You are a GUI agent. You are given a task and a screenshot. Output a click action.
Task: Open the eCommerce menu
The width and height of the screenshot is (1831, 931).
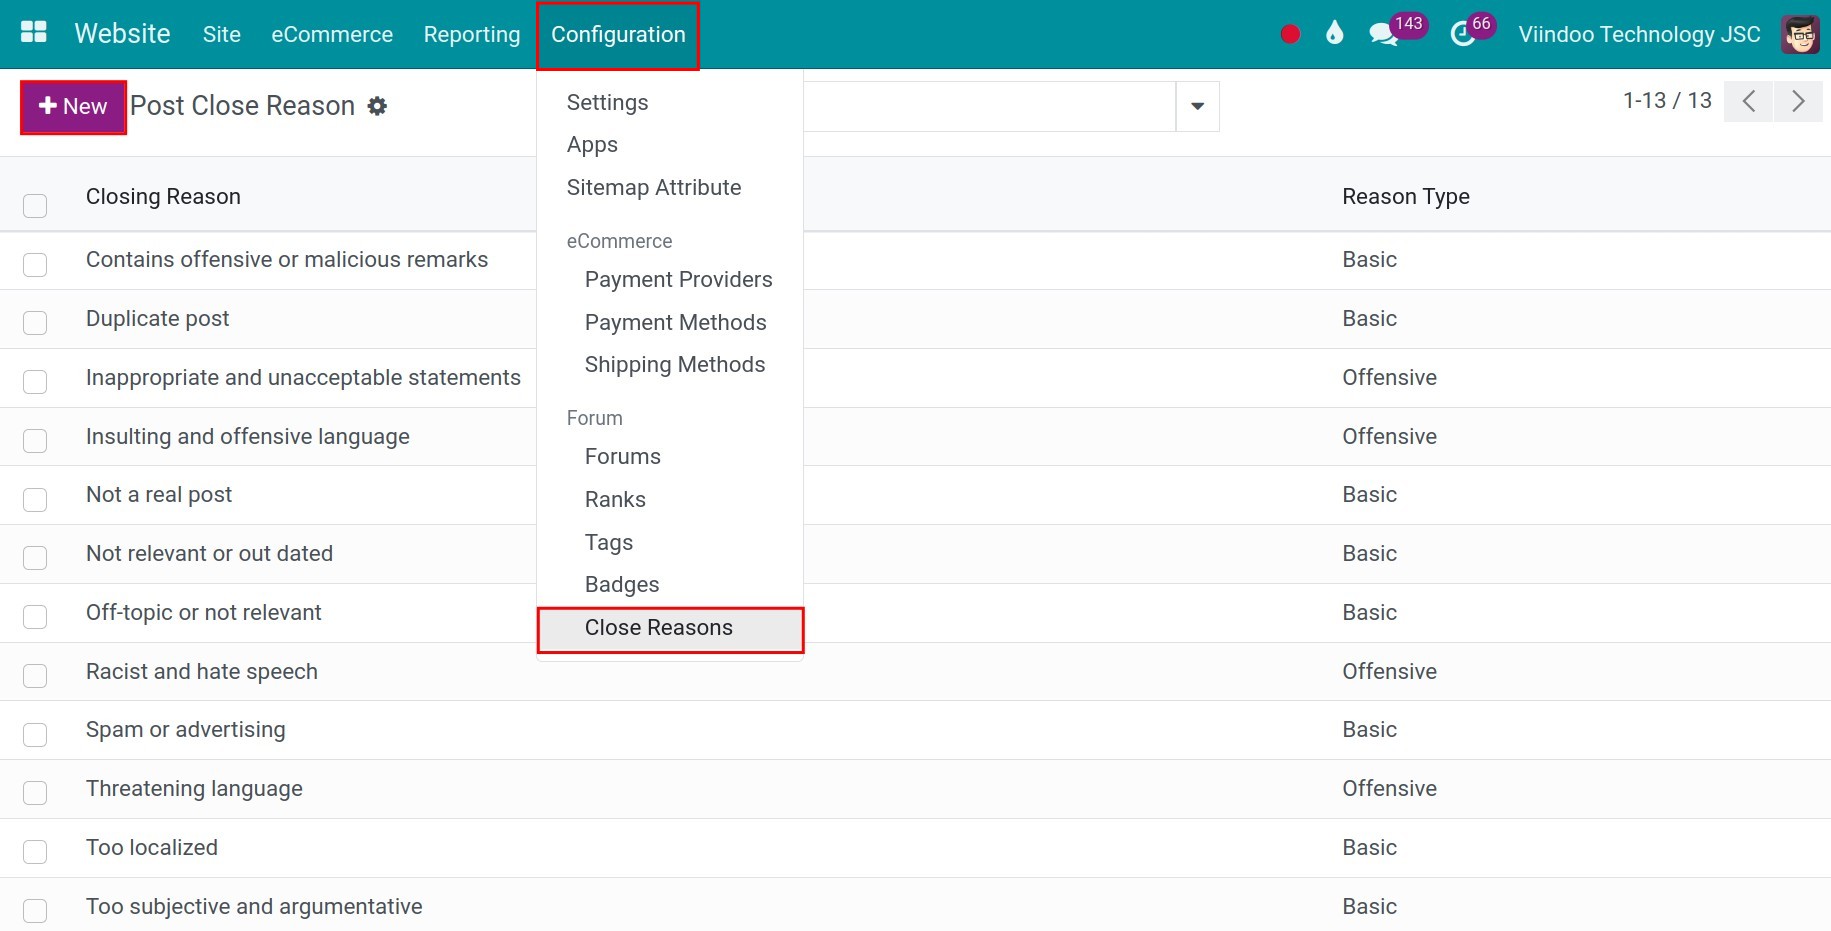pyautogui.click(x=332, y=34)
